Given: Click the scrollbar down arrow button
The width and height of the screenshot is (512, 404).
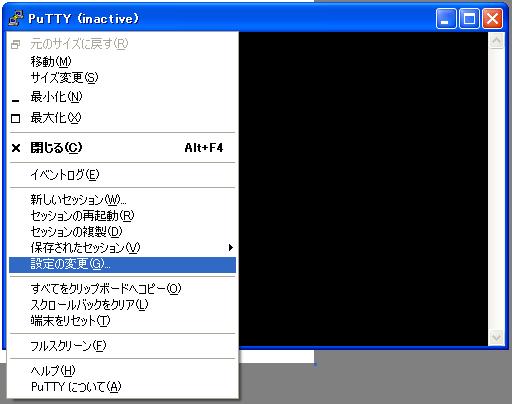Looking at the screenshot, I should click(x=496, y=338).
